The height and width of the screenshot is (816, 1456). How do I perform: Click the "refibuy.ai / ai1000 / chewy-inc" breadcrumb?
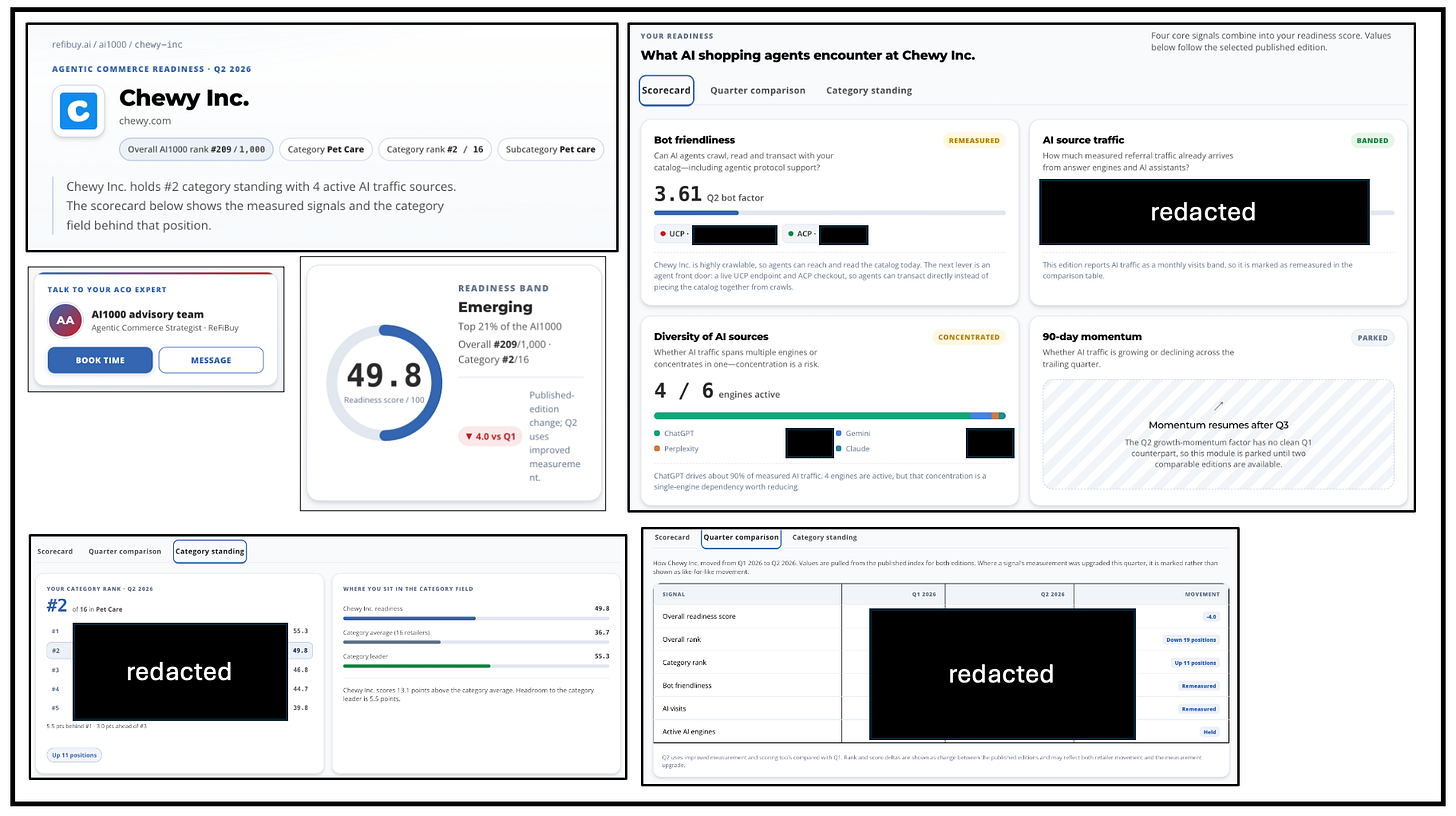tap(117, 45)
